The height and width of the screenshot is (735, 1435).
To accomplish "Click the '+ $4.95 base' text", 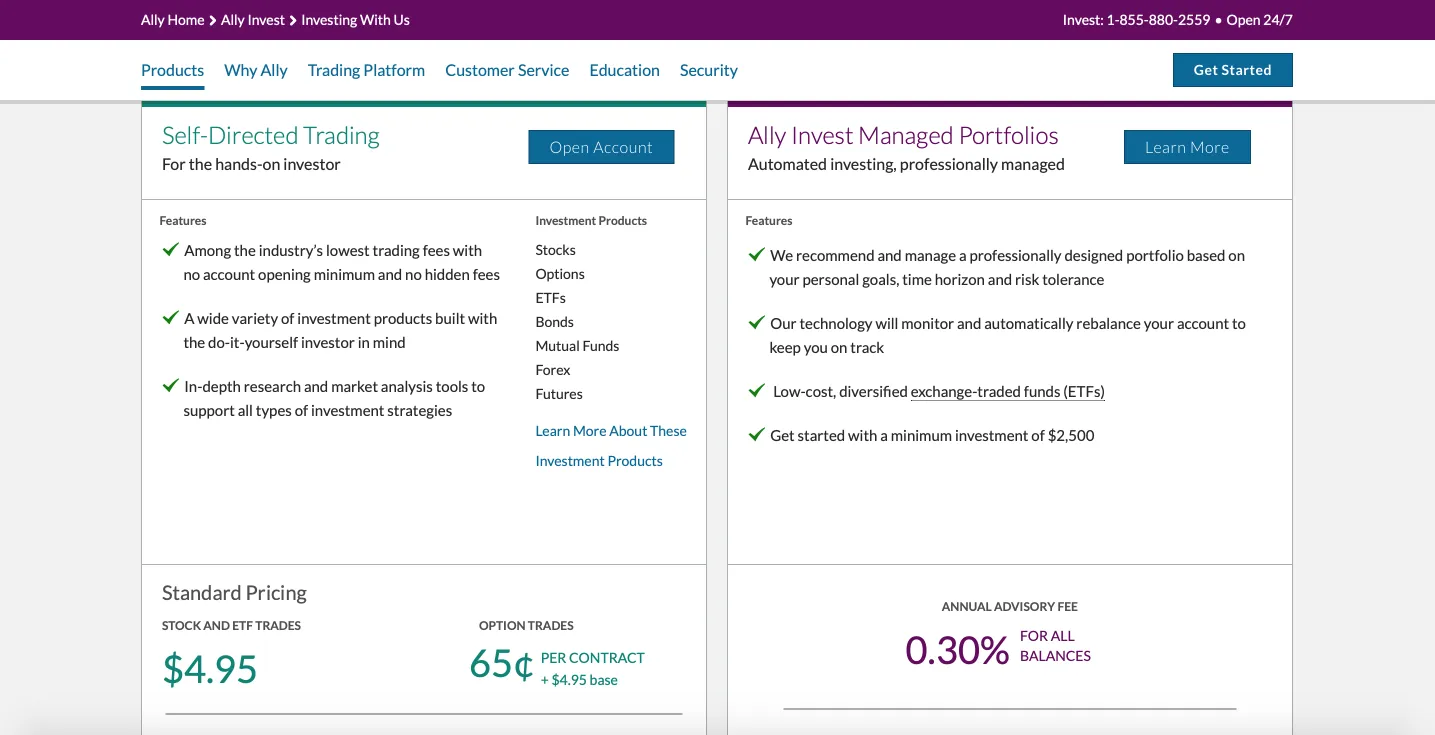I will 579,680.
